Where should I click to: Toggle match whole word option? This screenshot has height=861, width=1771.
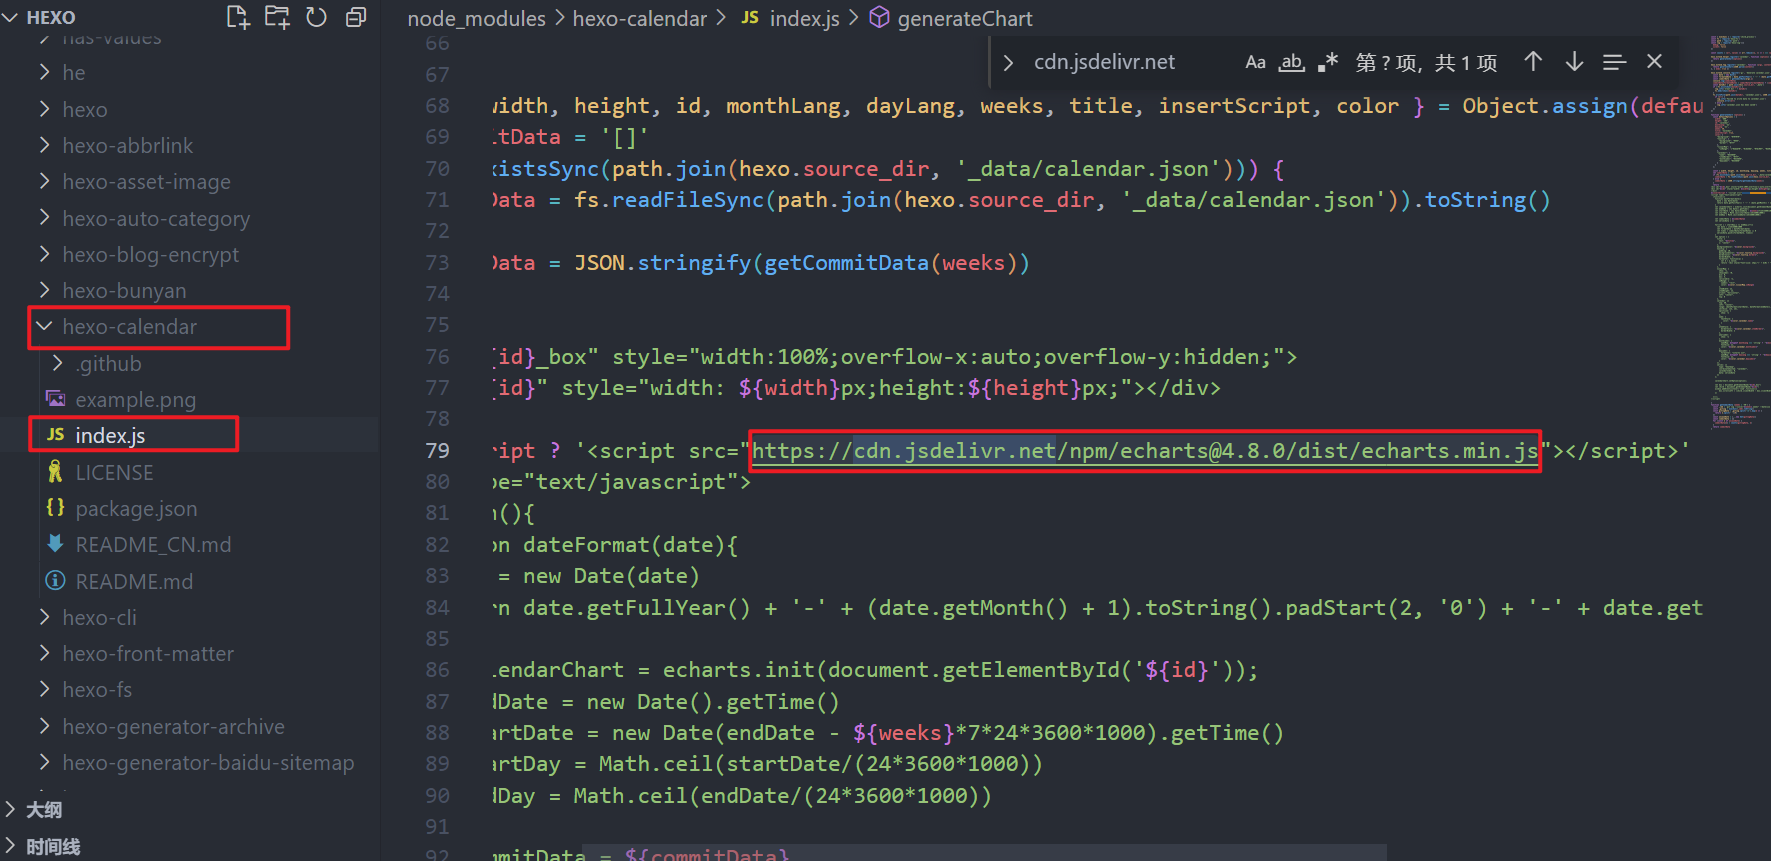(x=1292, y=62)
